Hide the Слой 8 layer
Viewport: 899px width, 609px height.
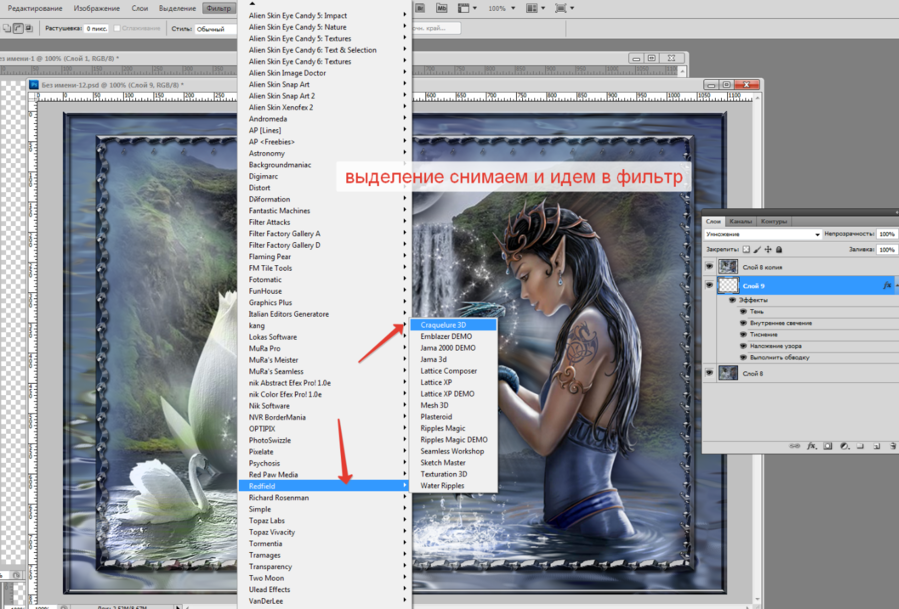pyautogui.click(x=709, y=373)
